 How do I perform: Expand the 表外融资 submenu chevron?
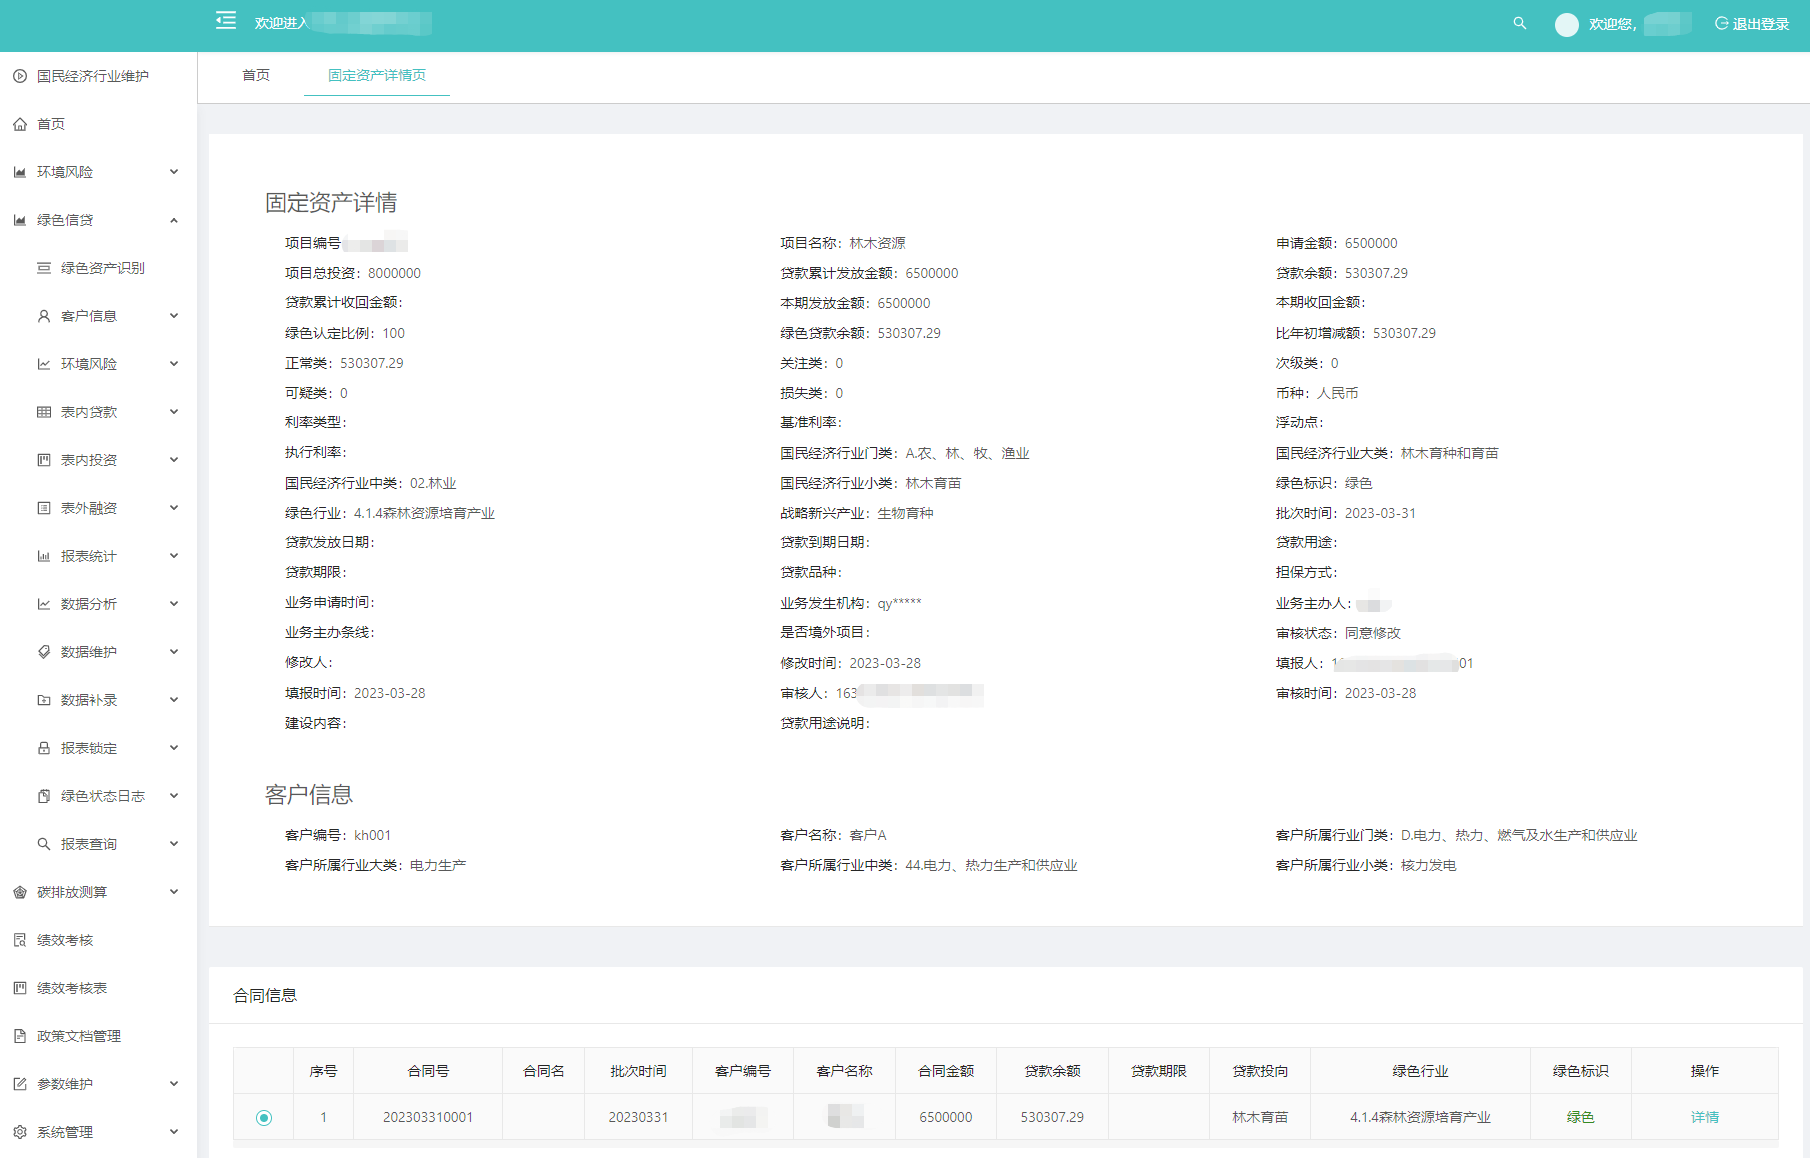pyautogui.click(x=174, y=508)
